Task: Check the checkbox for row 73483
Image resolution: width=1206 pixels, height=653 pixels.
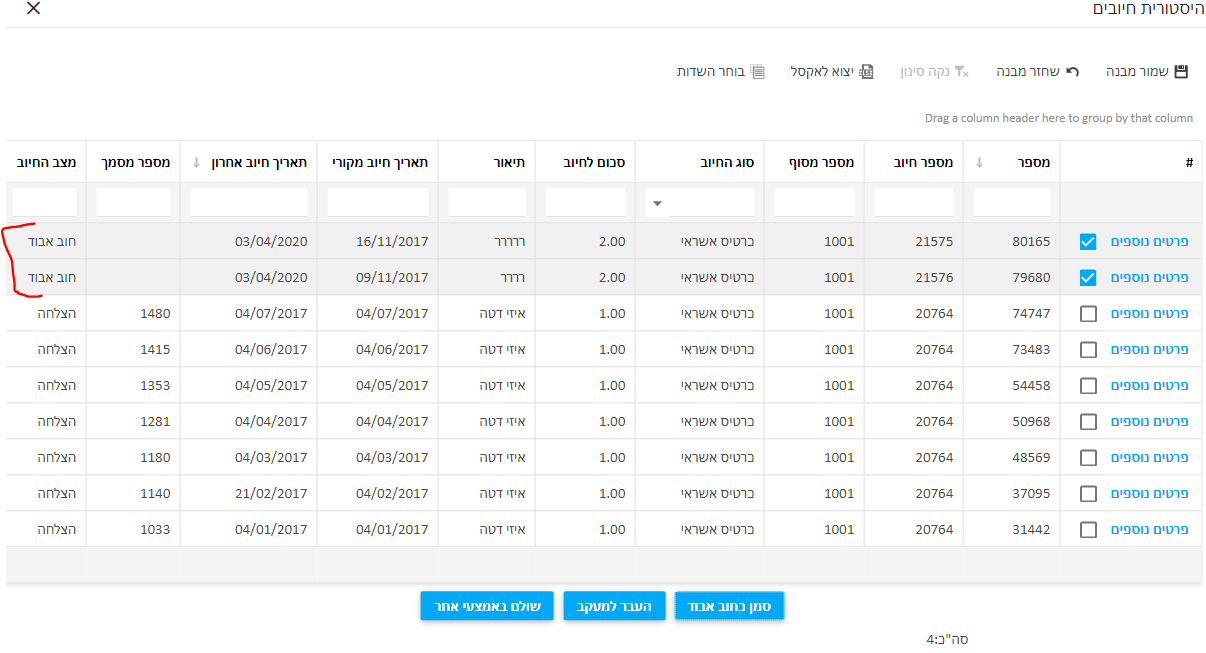Action: point(1088,350)
